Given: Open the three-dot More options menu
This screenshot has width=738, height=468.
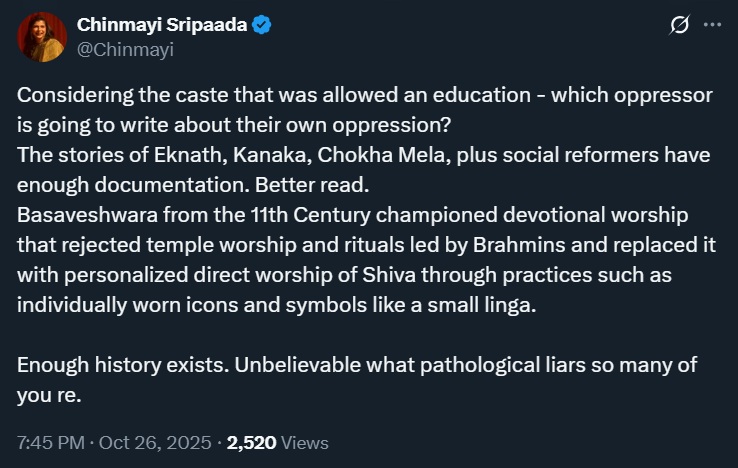Looking at the screenshot, I should pyautogui.click(x=712, y=26).
